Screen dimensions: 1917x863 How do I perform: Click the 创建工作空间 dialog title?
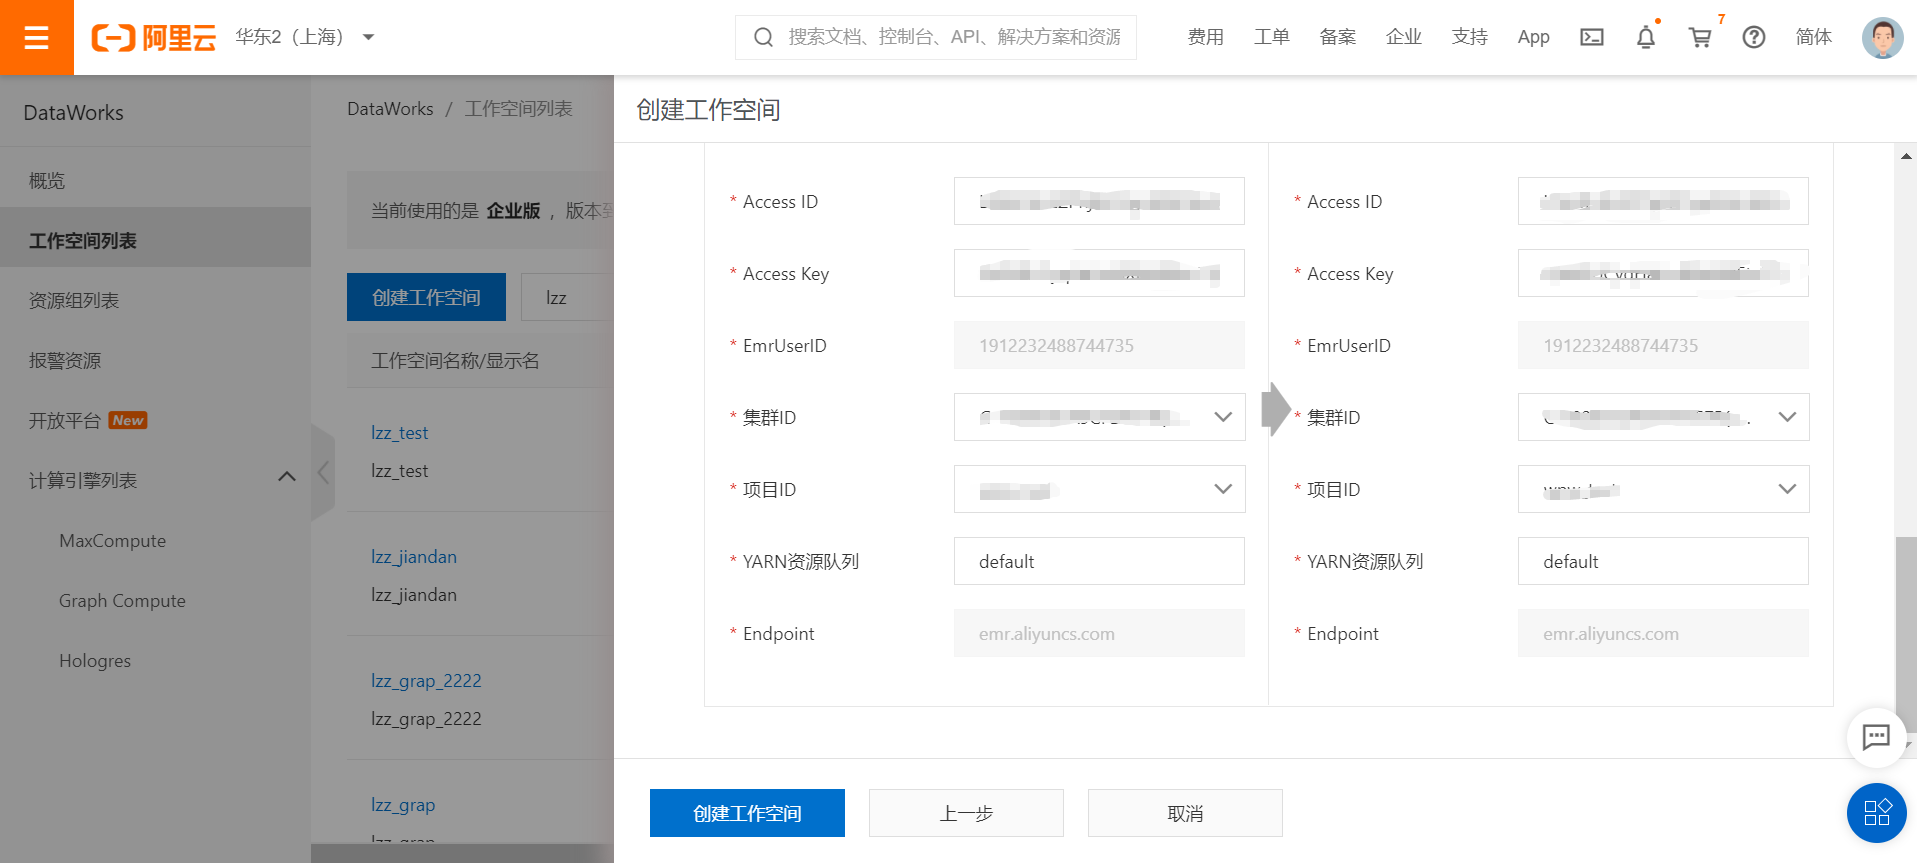(x=708, y=110)
